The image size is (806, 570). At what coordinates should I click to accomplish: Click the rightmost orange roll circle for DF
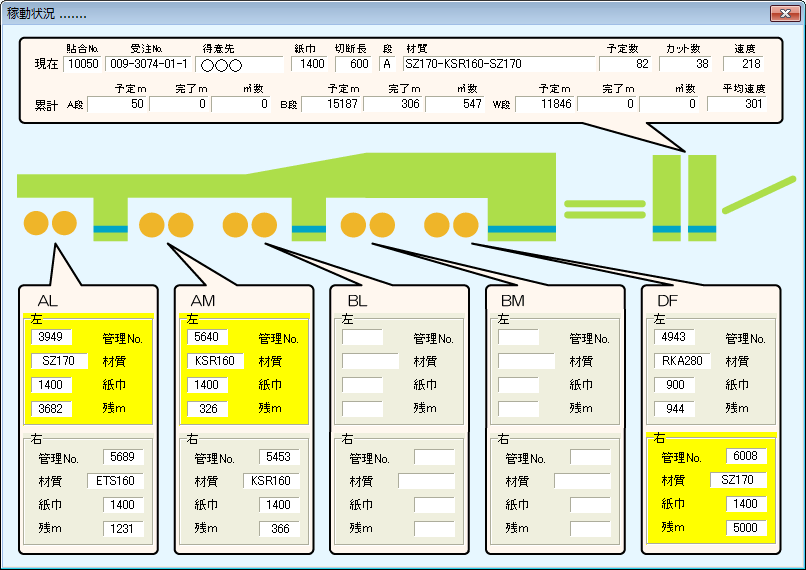tap(464, 223)
